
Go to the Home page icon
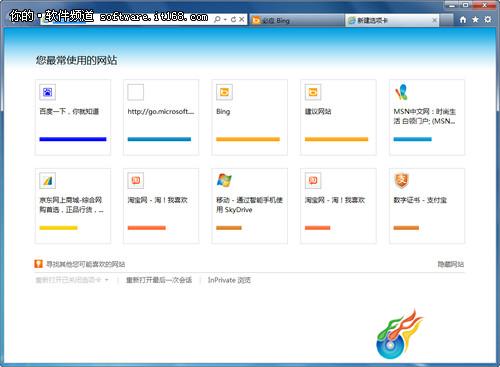(x=463, y=20)
